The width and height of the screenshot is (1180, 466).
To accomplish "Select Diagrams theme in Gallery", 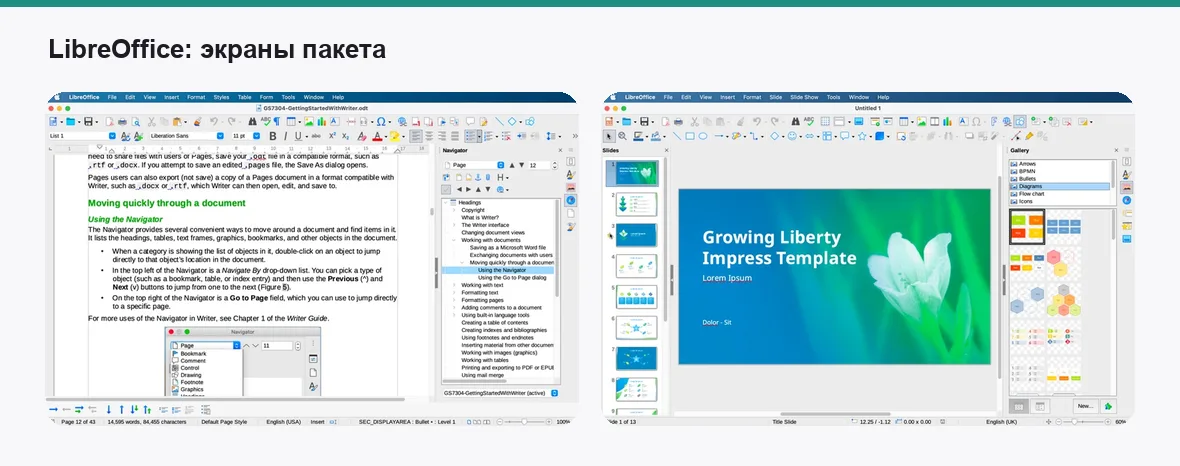I will [x=1060, y=187].
